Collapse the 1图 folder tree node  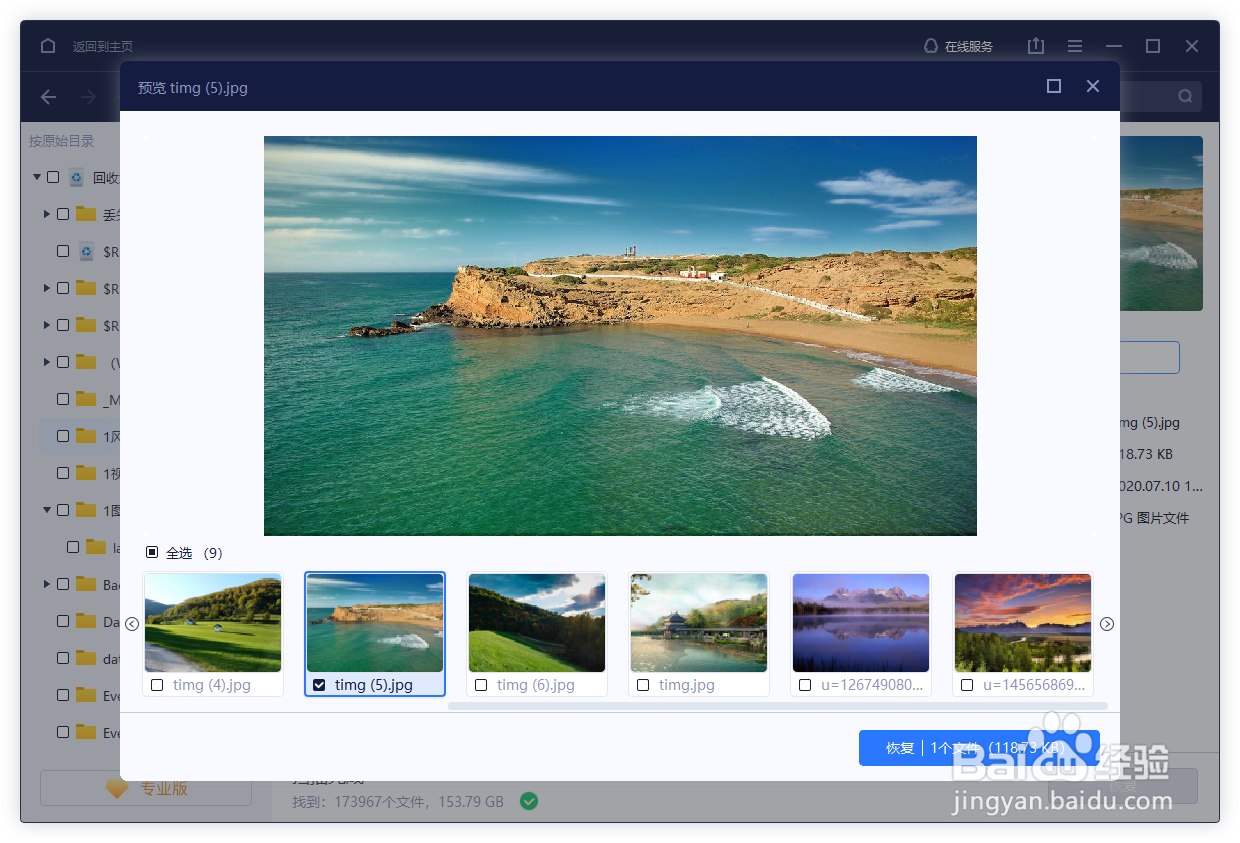coord(46,510)
